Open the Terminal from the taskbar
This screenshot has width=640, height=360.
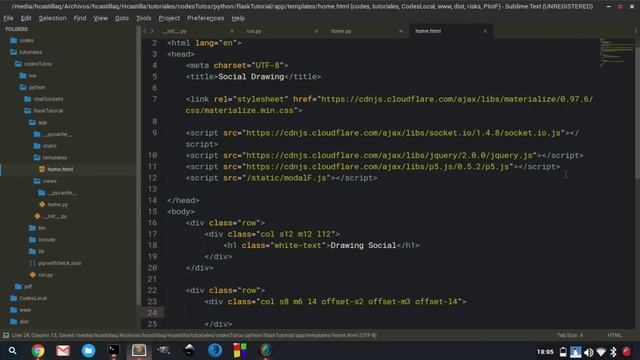click(x=113, y=350)
